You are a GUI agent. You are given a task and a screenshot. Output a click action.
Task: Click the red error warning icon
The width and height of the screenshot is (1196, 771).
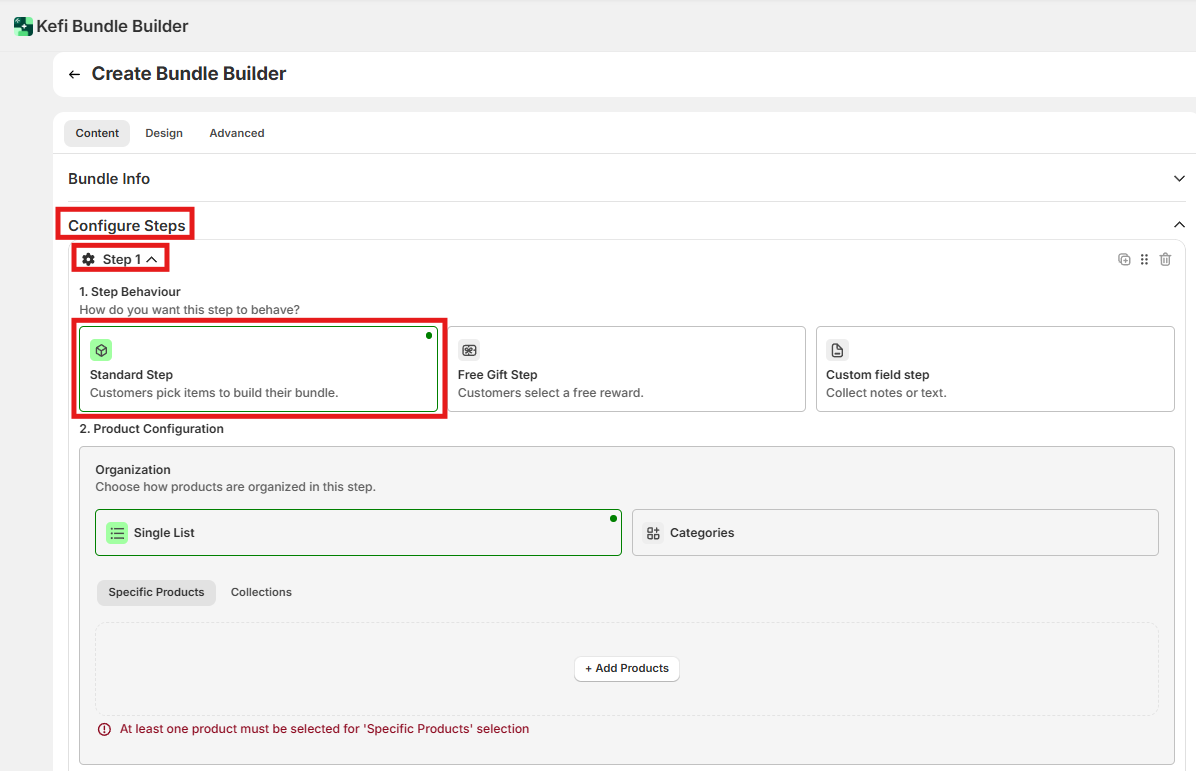click(x=104, y=729)
